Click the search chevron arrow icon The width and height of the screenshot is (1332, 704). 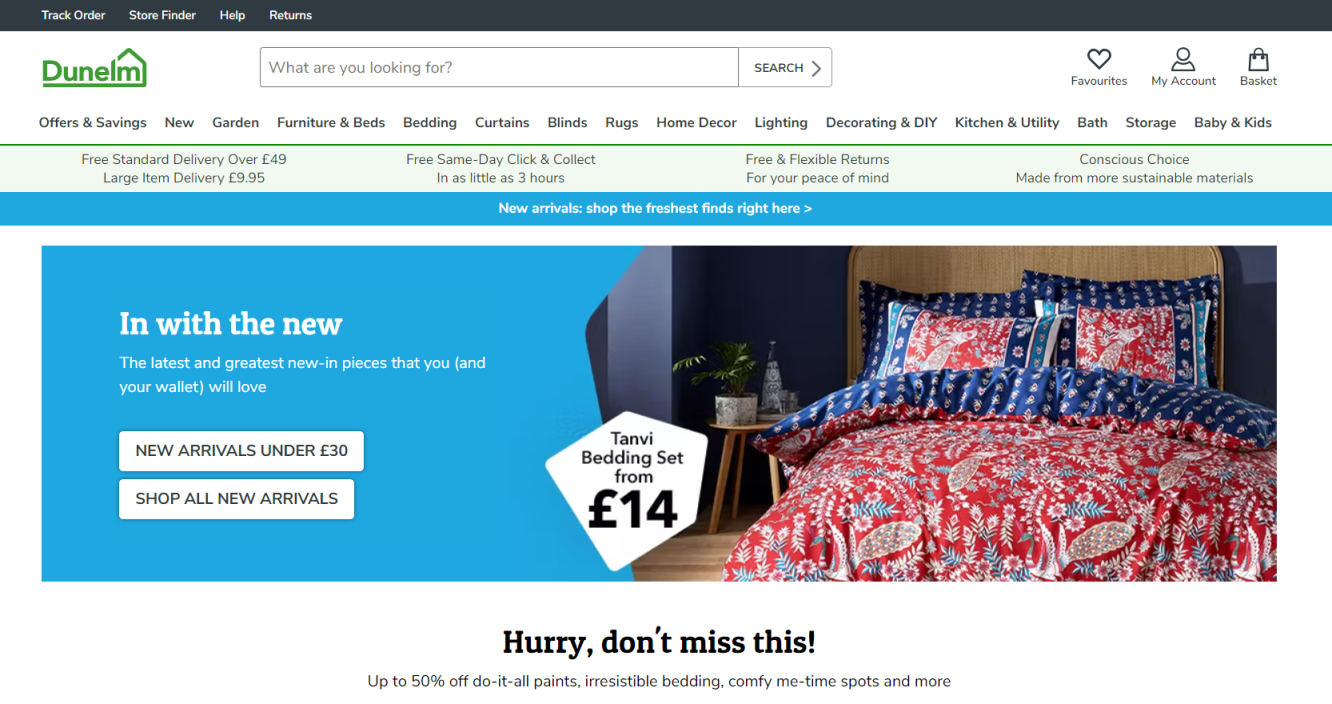(816, 68)
